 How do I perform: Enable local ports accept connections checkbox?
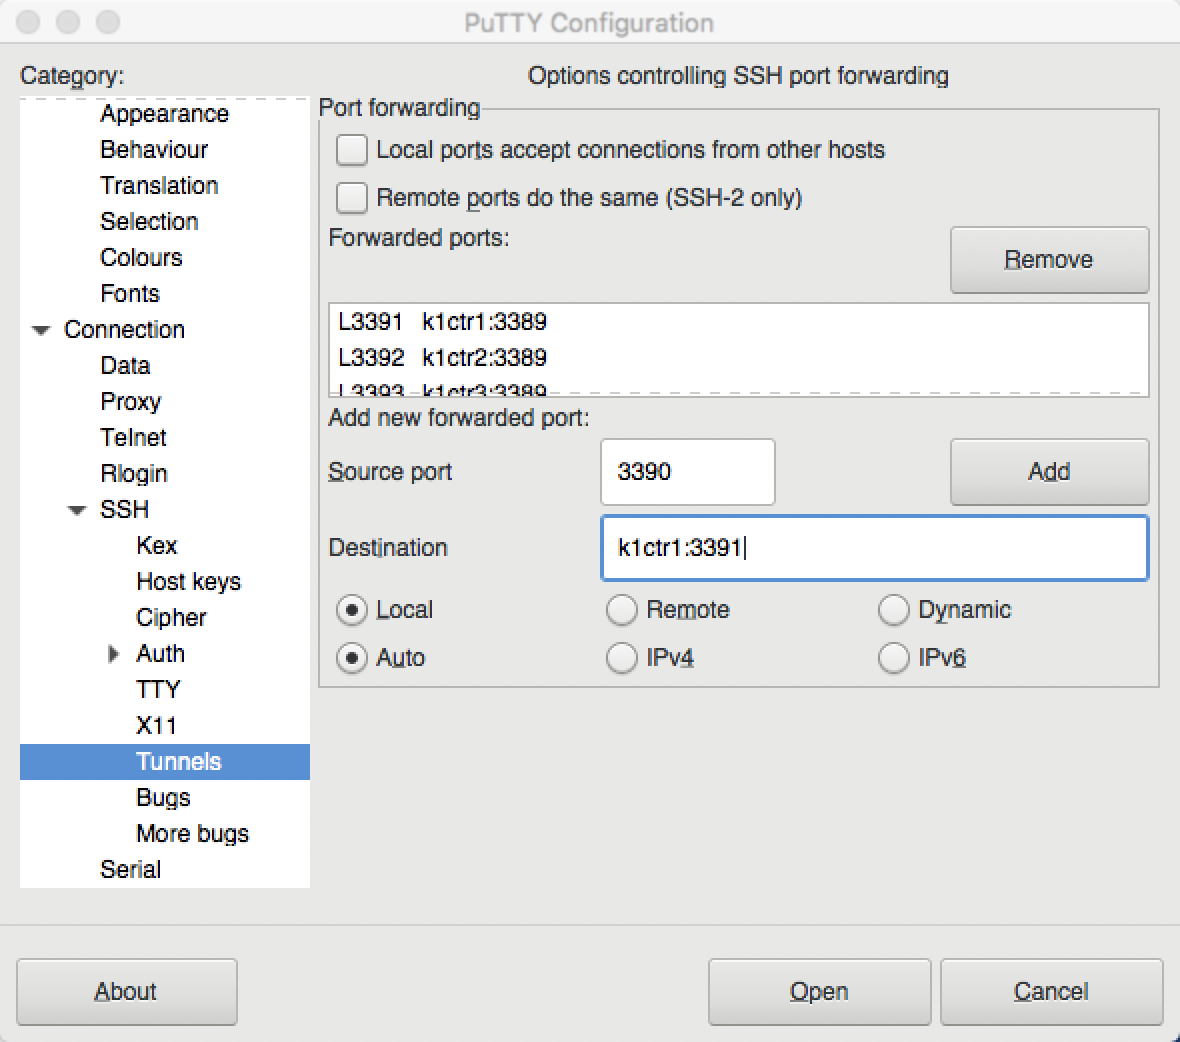click(x=352, y=150)
